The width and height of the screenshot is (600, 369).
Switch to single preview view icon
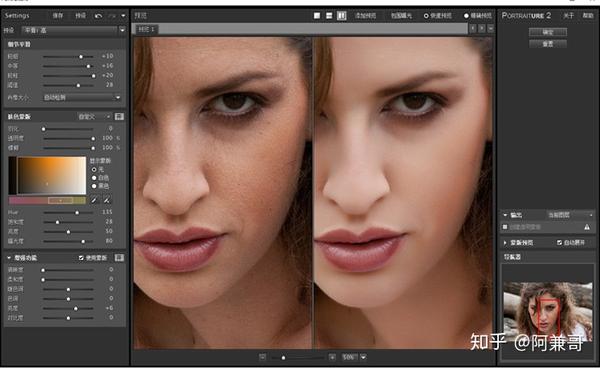[317, 16]
